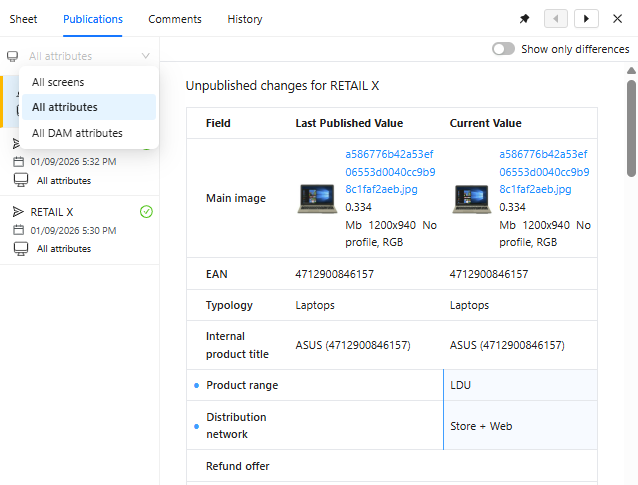This screenshot has height=485, width=638.
Task: Click the pin panel icon
Action: [x=525, y=19]
